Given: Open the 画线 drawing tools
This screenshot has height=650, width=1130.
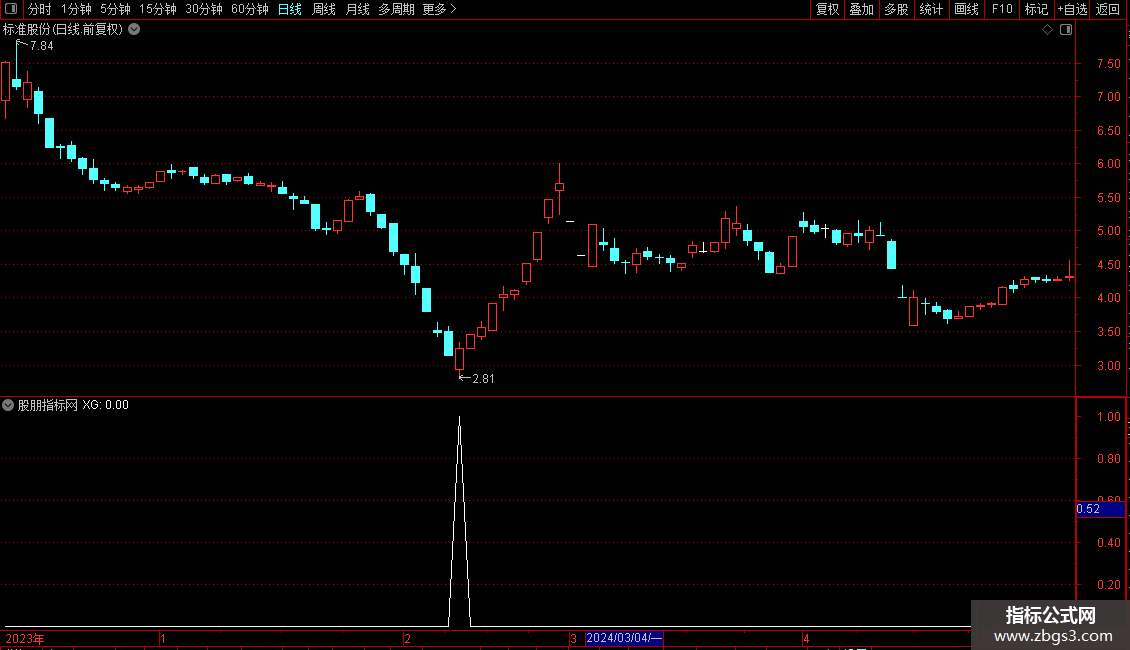Looking at the screenshot, I should [x=966, y=9].
